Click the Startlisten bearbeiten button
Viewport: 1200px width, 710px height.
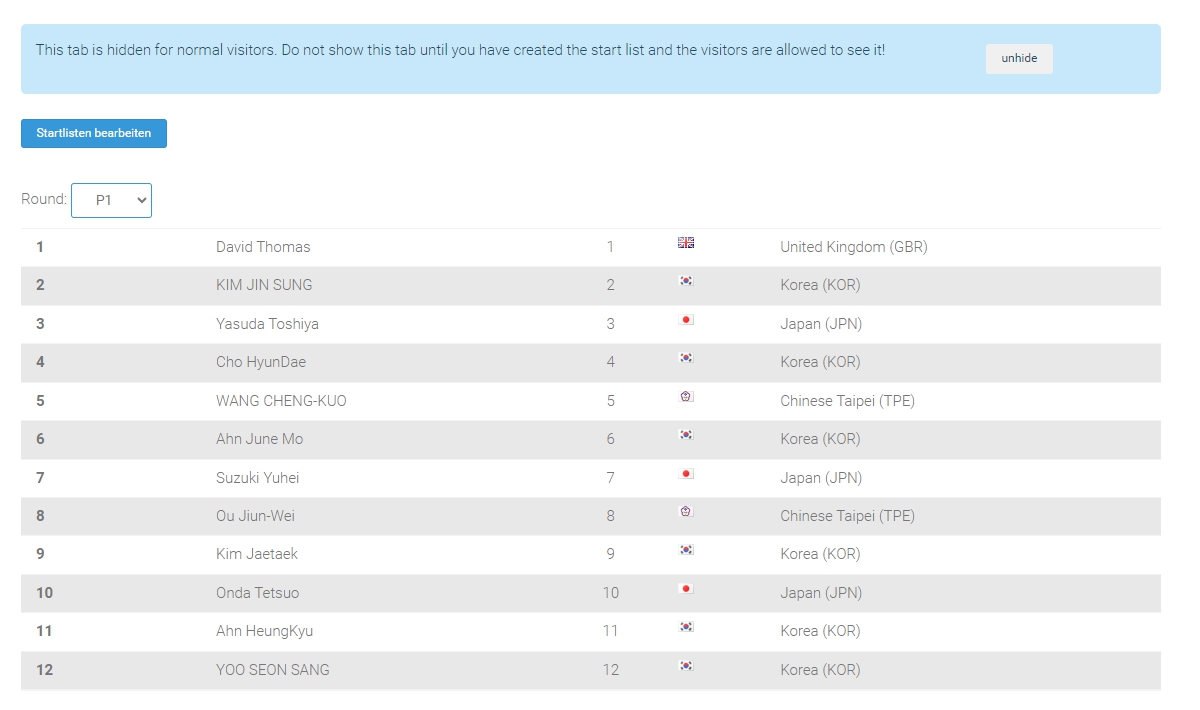tap(94, 133)
